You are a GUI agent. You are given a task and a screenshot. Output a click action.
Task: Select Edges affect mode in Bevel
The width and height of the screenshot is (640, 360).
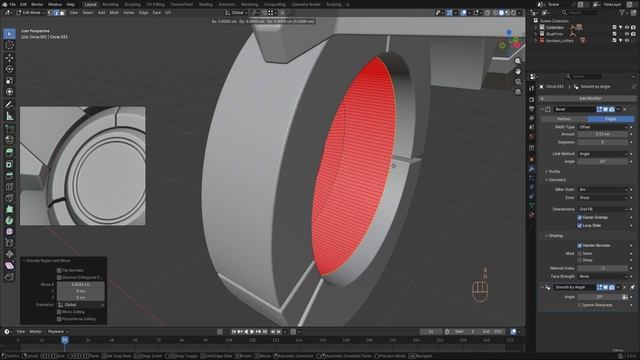click(611, 119)
